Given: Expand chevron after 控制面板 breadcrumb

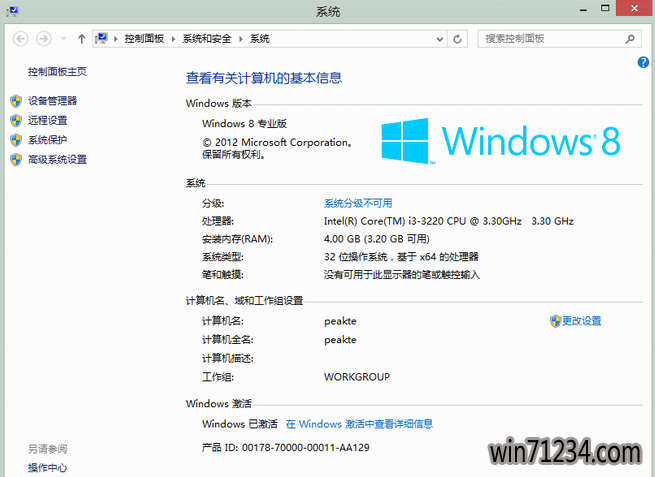Looking at the screenshot, I should pos(173,39).
